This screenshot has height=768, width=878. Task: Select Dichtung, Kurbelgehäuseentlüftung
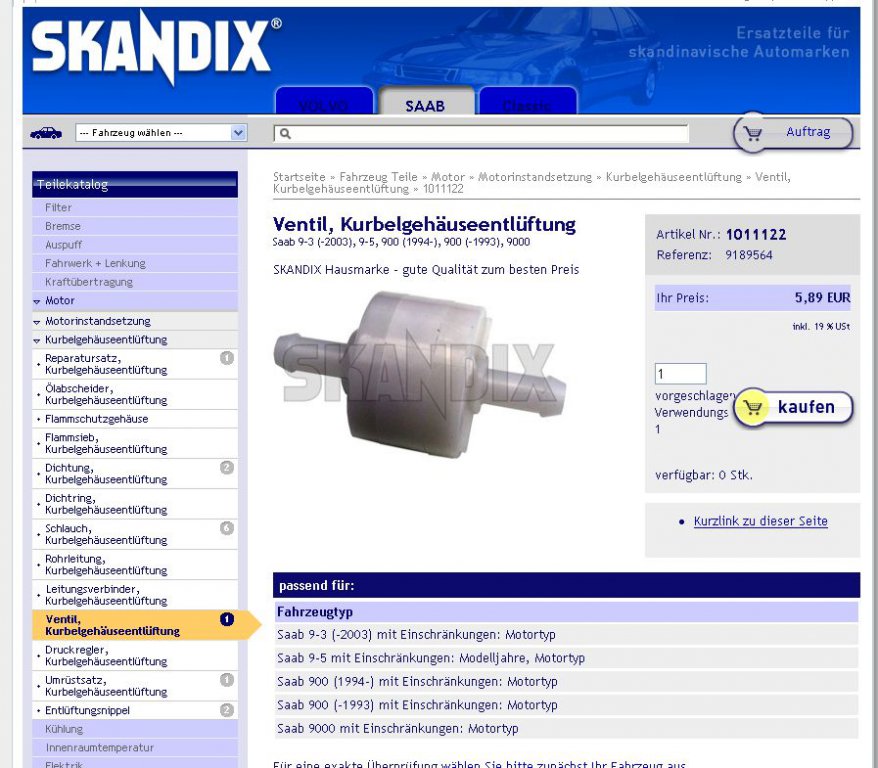pyautogui.click(x=135, y=474)
